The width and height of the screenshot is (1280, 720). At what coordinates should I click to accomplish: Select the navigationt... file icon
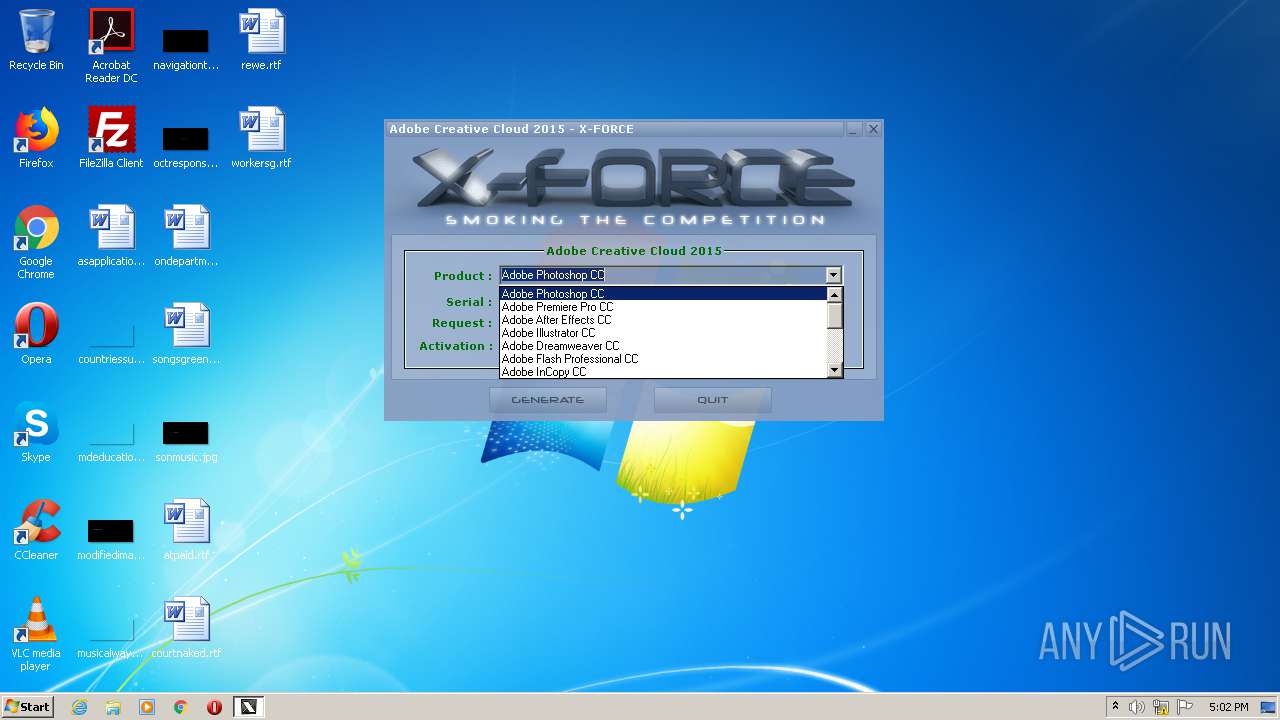(x=186, y=51)
